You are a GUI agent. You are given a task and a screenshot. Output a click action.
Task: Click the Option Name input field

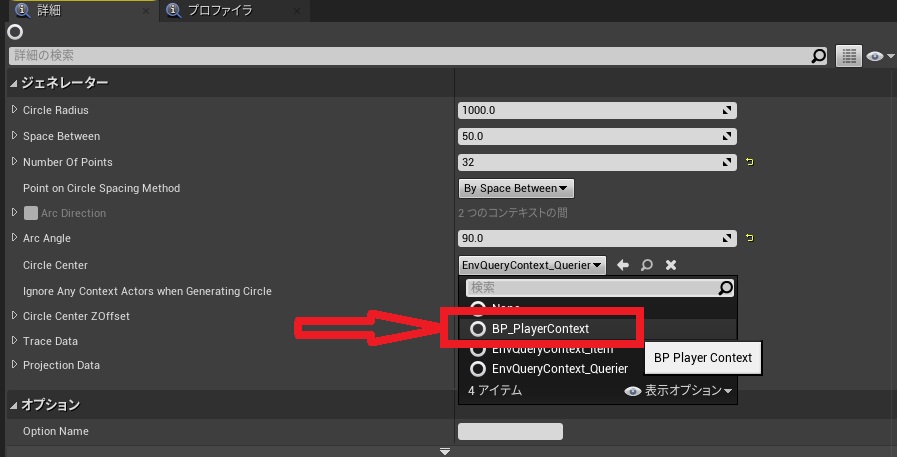point(510,432)
